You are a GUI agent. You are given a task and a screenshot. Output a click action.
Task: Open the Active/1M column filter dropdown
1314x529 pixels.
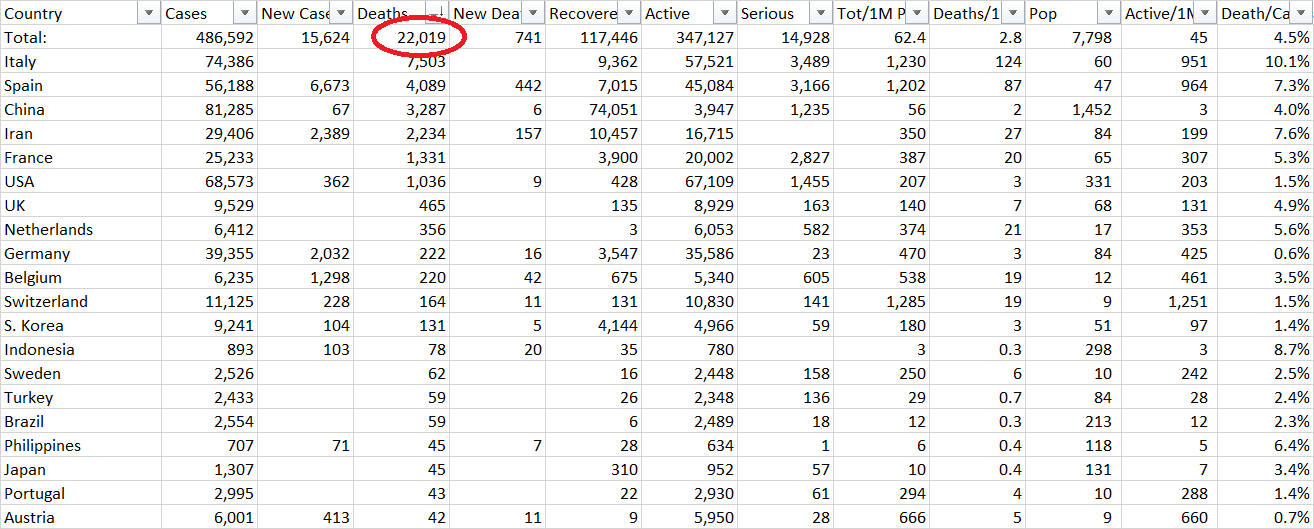pos(1205,13)
